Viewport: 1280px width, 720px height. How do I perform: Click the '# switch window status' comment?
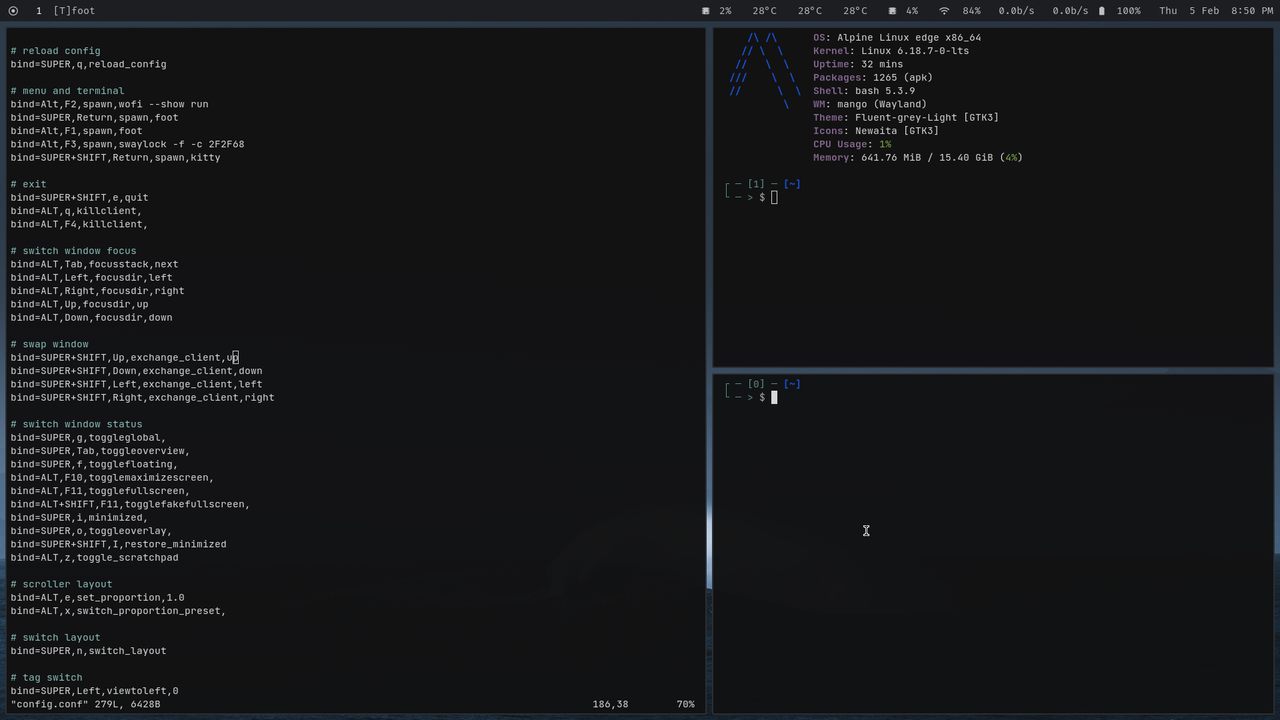(x=77, y=424)
